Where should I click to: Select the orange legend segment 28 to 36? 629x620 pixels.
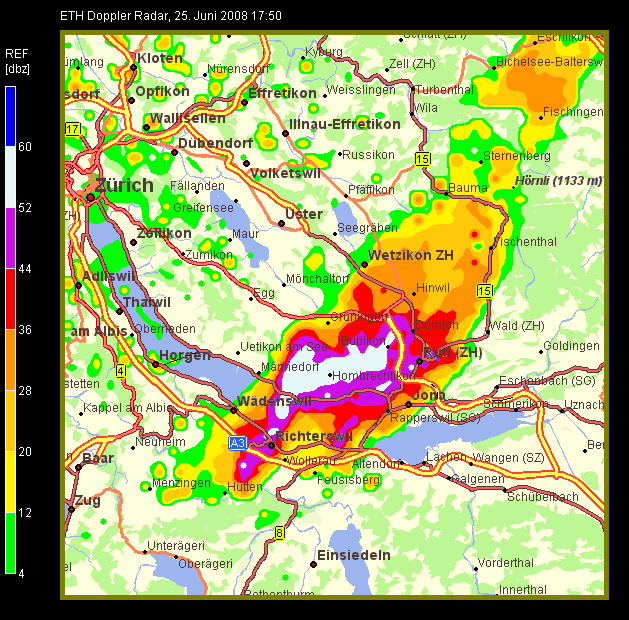tap(10, 360)
